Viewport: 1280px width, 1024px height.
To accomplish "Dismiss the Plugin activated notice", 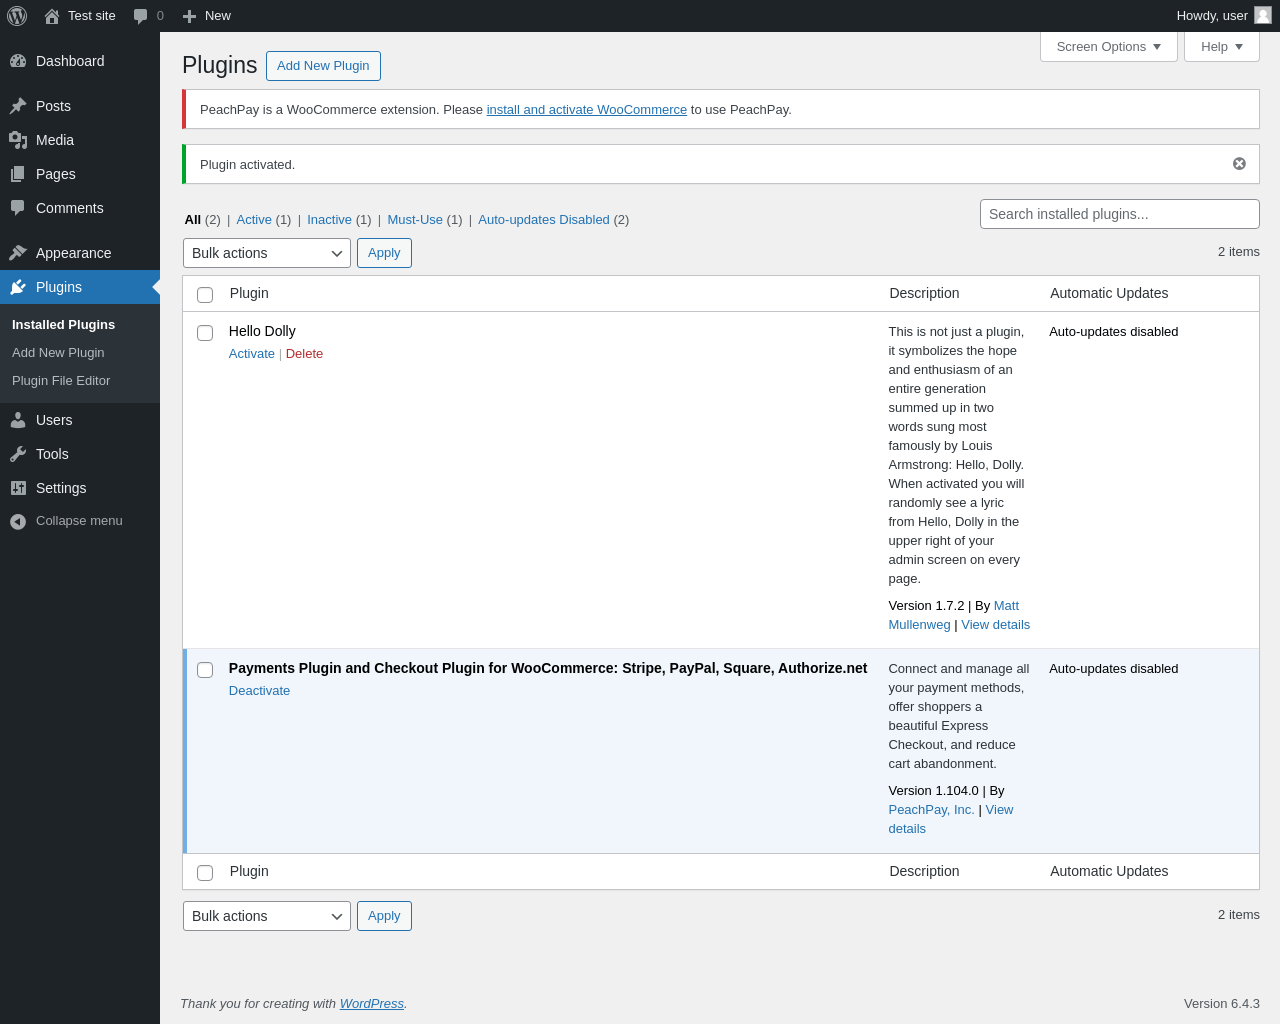I will click(1239, 164).
